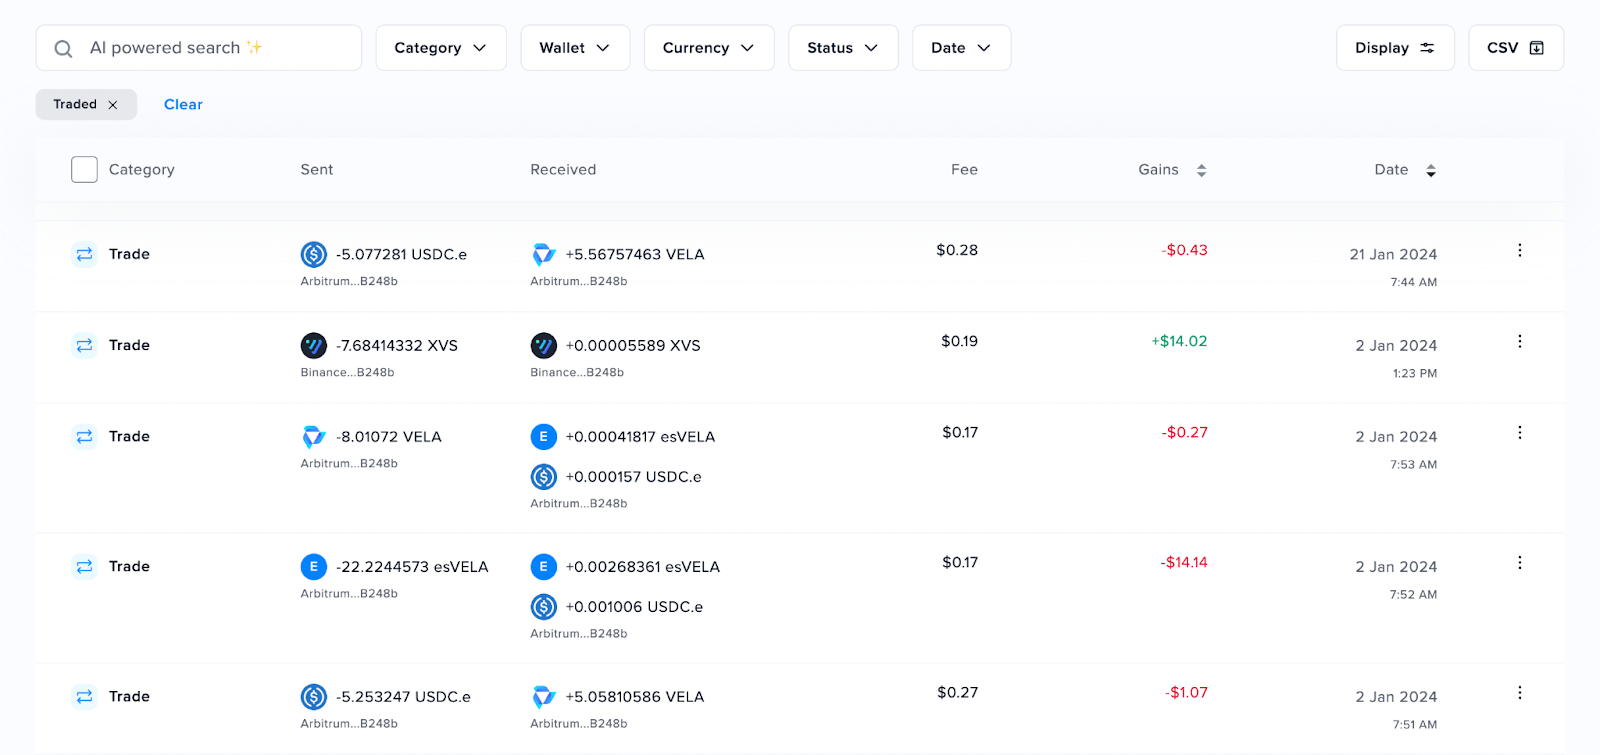Click esVELA icon for +0.00268361
1600x755 pixels.
point(544,566)
